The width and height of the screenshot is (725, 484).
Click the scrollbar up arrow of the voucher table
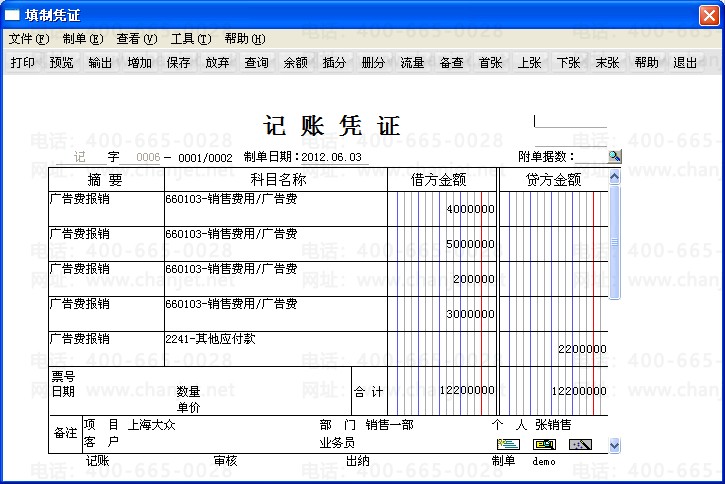(x=614, y=177)
